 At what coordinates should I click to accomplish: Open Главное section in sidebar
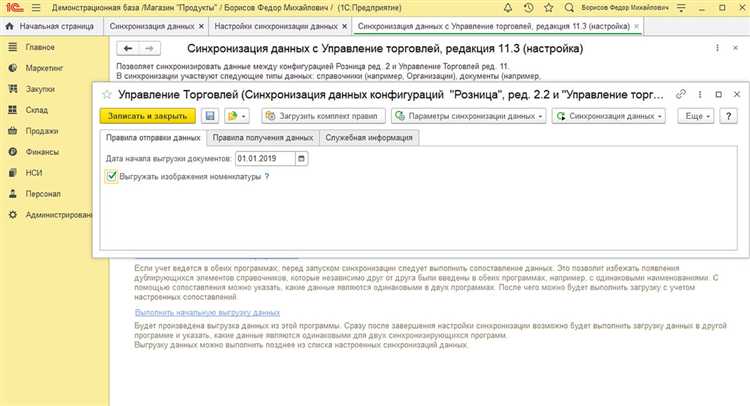(40, 47)
